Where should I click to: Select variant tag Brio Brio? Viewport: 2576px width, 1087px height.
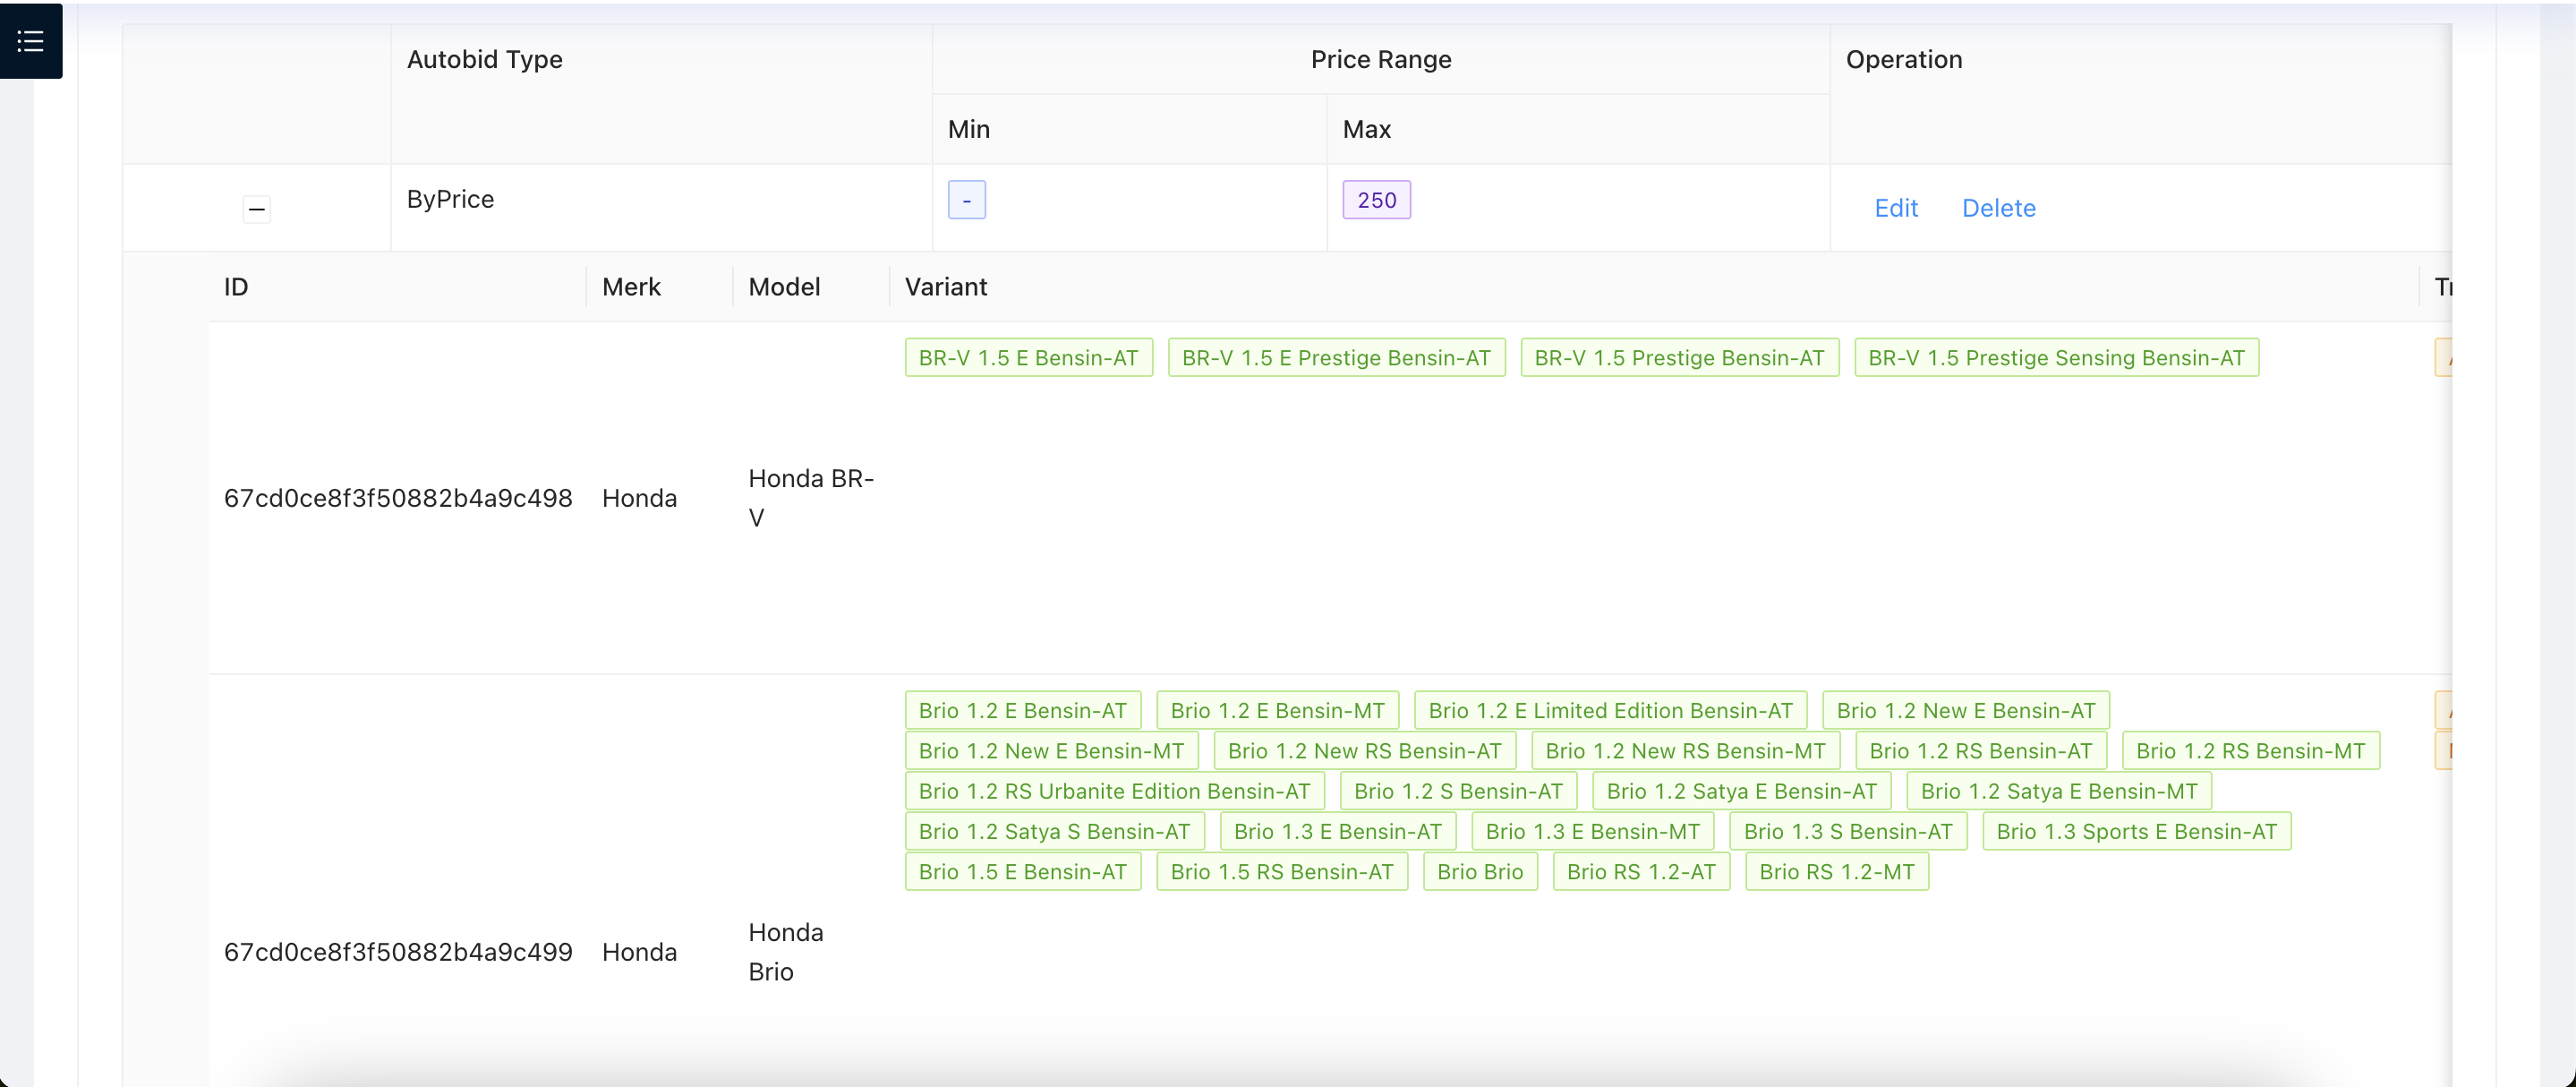point(1480,871)
